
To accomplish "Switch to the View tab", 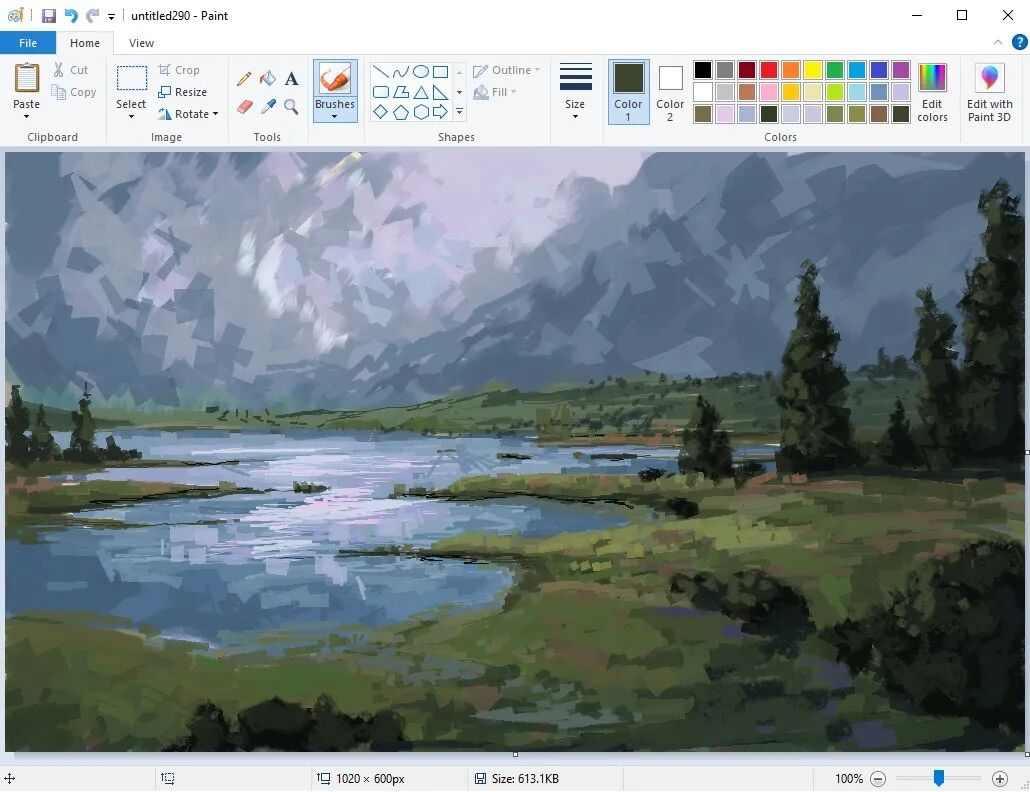I will click(141, 43).
